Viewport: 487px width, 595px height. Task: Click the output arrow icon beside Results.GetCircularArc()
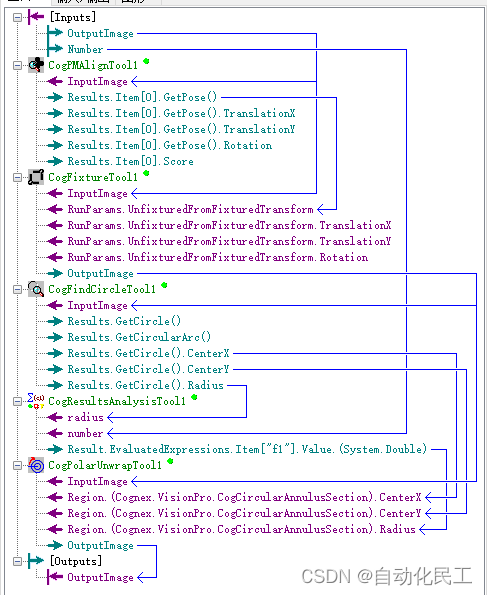[x=55, y=337]
